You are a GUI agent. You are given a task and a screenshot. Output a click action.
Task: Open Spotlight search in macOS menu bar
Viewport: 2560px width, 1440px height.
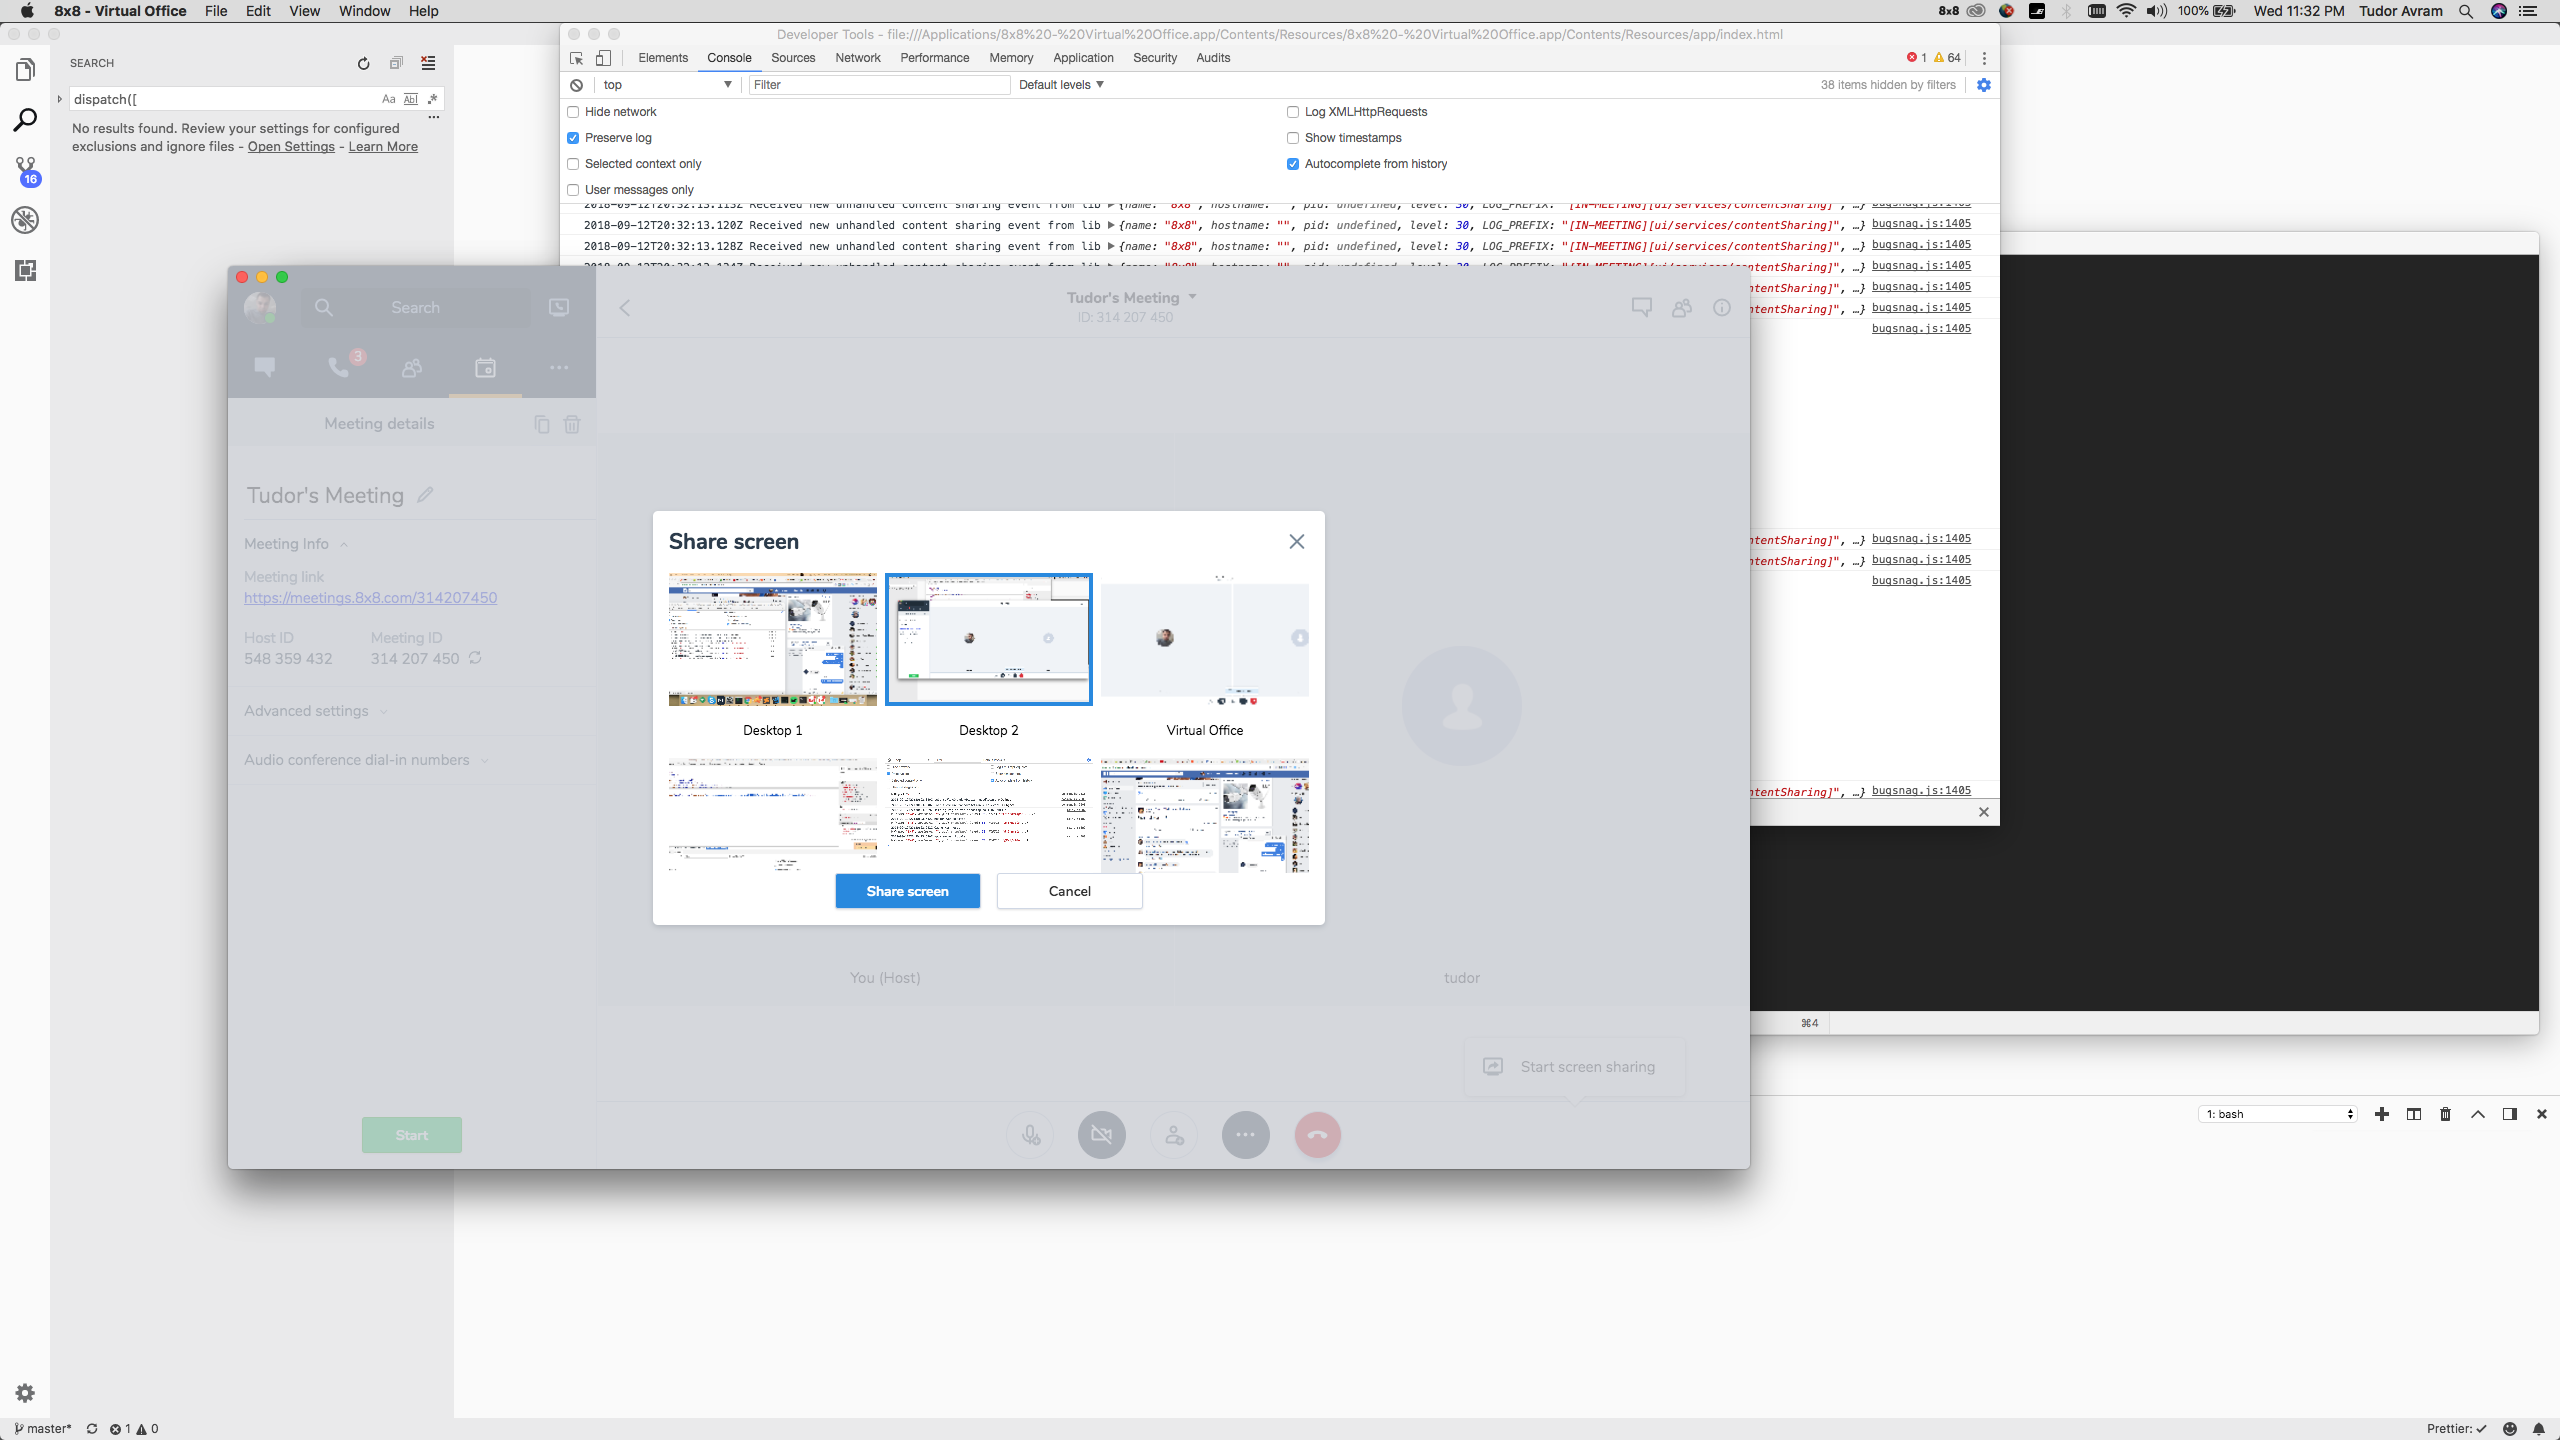point(2466,11)
